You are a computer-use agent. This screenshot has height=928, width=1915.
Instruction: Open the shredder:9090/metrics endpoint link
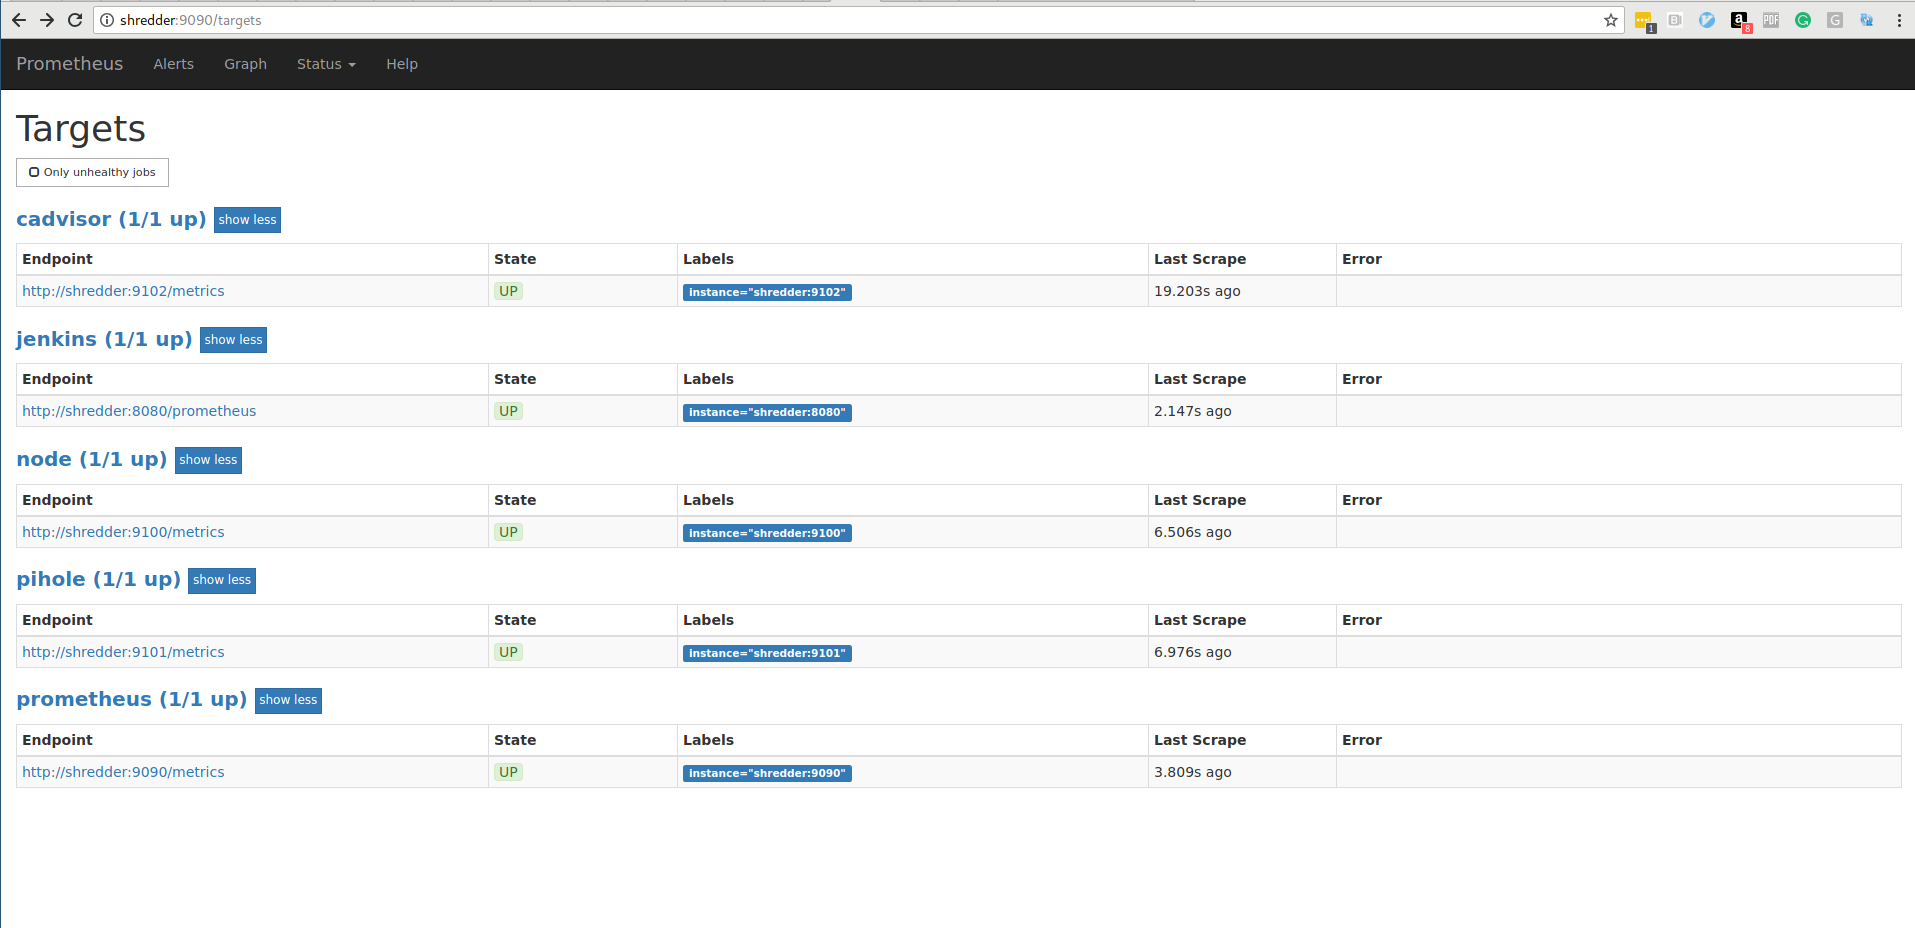point(123,772)
